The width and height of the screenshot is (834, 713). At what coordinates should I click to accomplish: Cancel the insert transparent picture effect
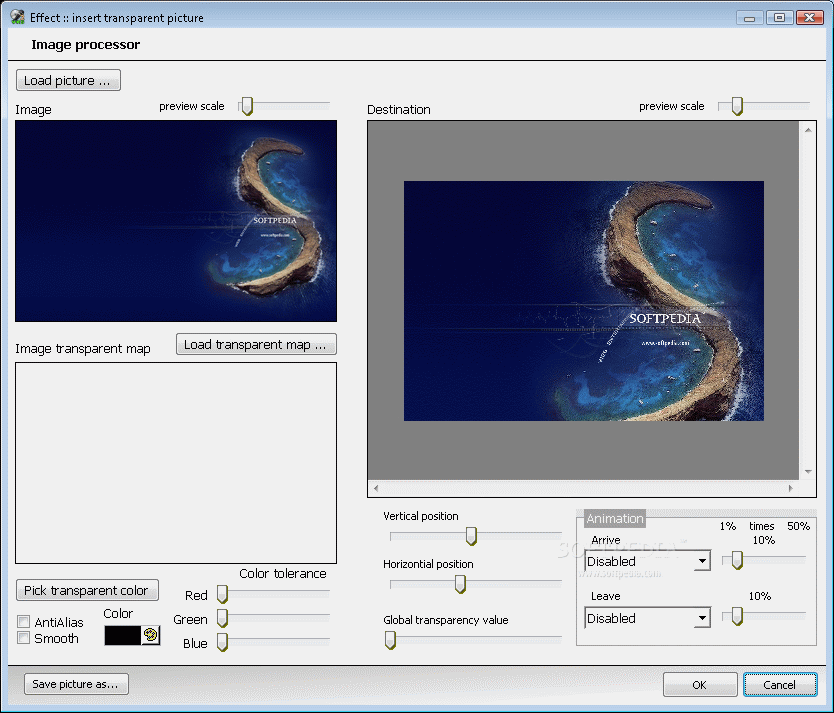point(780,684)
